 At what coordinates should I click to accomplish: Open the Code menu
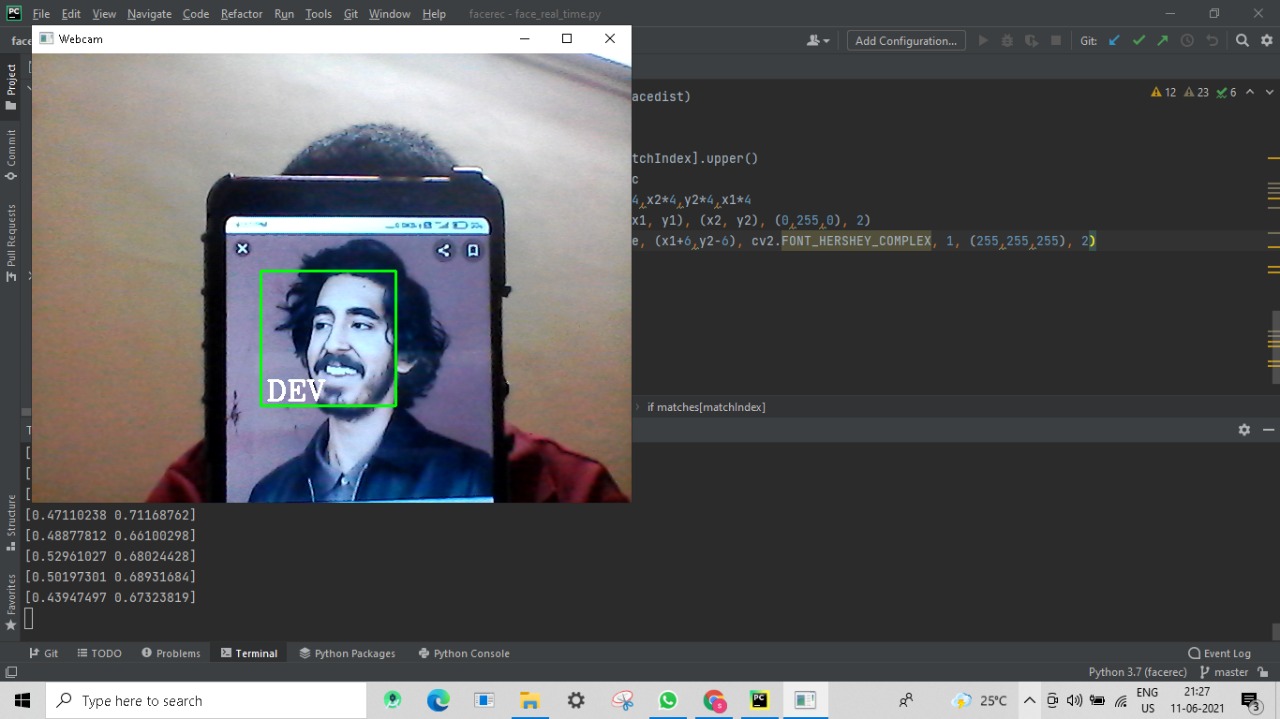196,14
